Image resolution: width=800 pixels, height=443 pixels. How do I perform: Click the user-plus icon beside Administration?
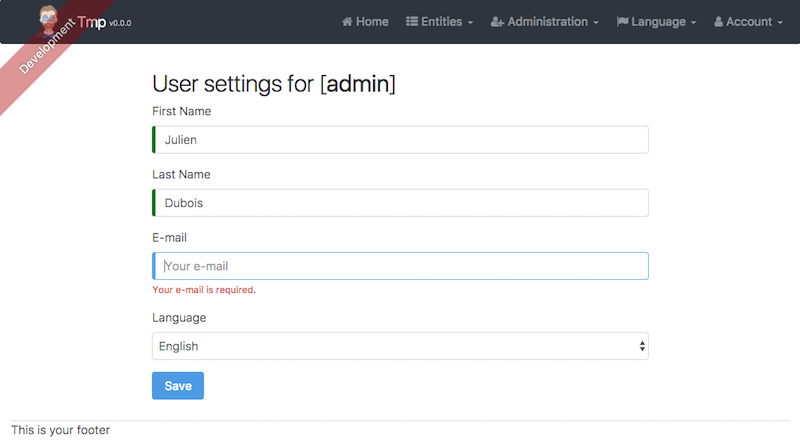[497, 22]
